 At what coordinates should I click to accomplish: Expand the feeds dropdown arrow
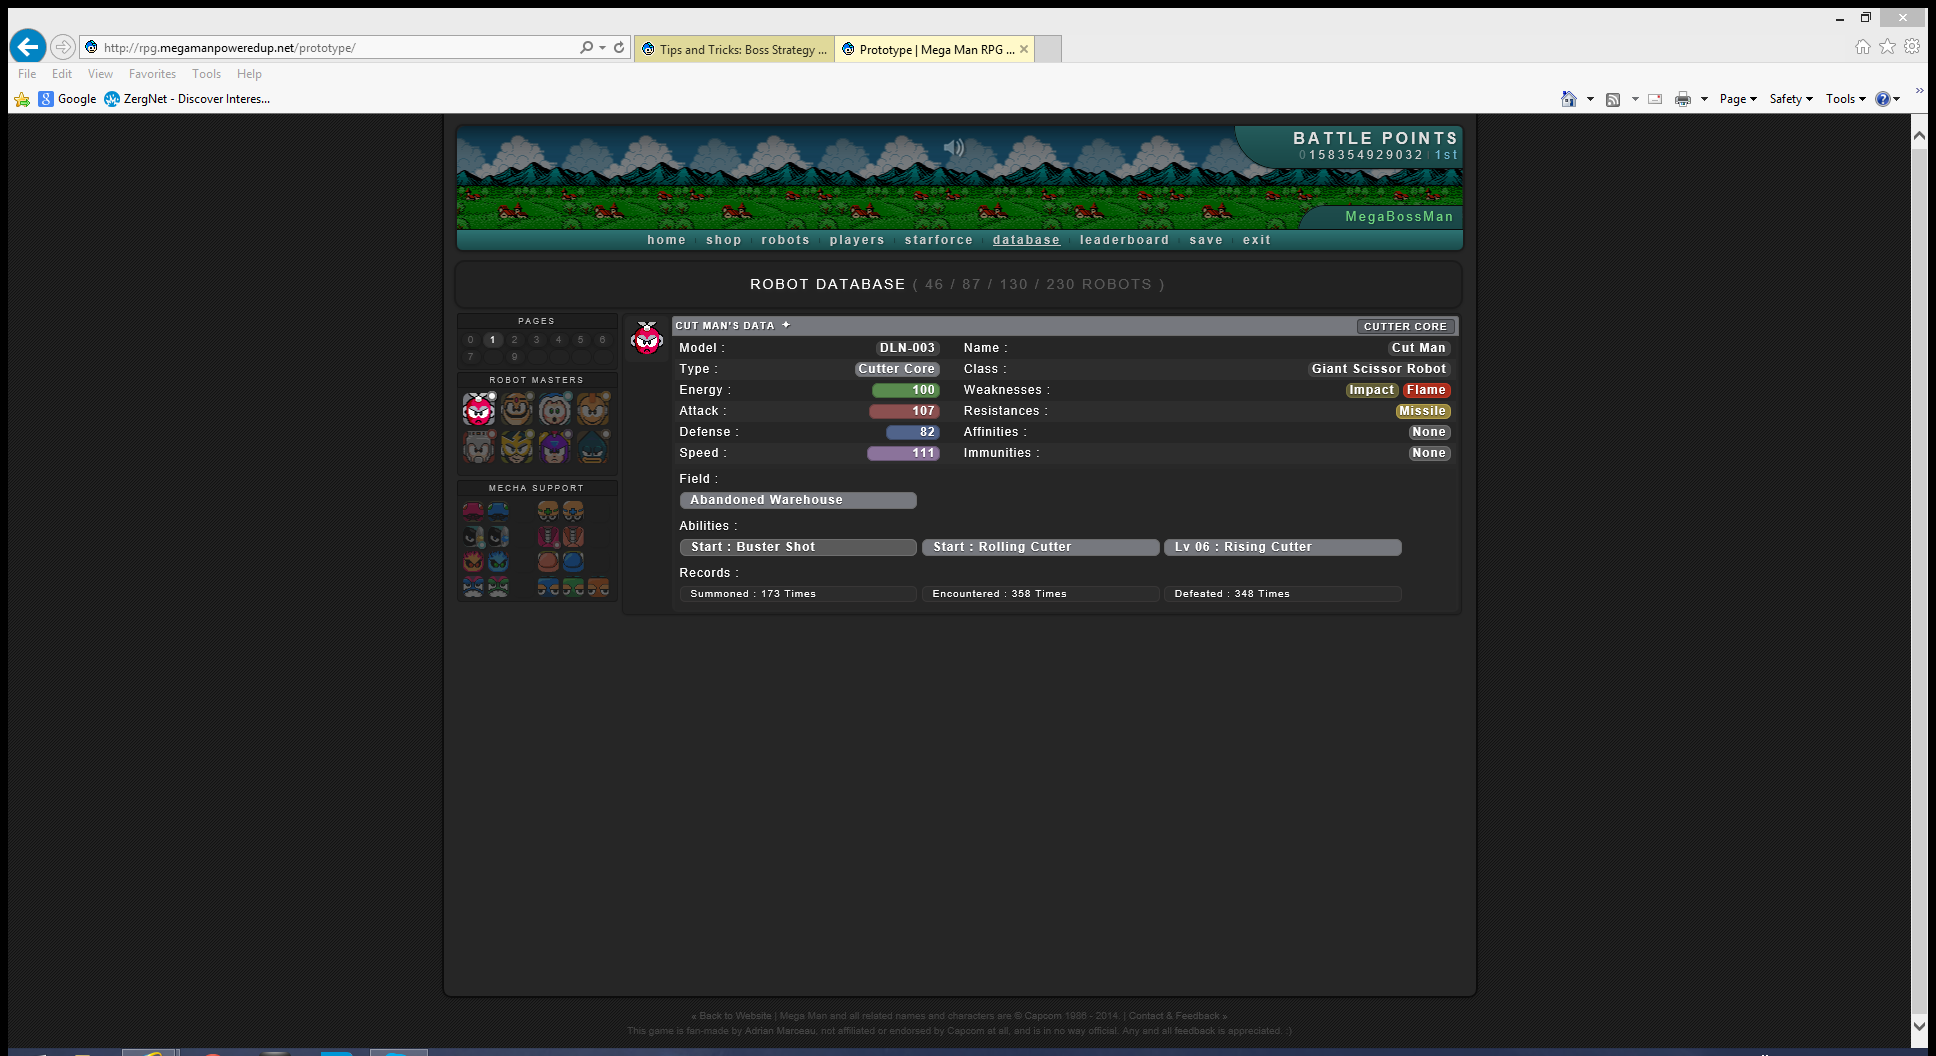1635,99
